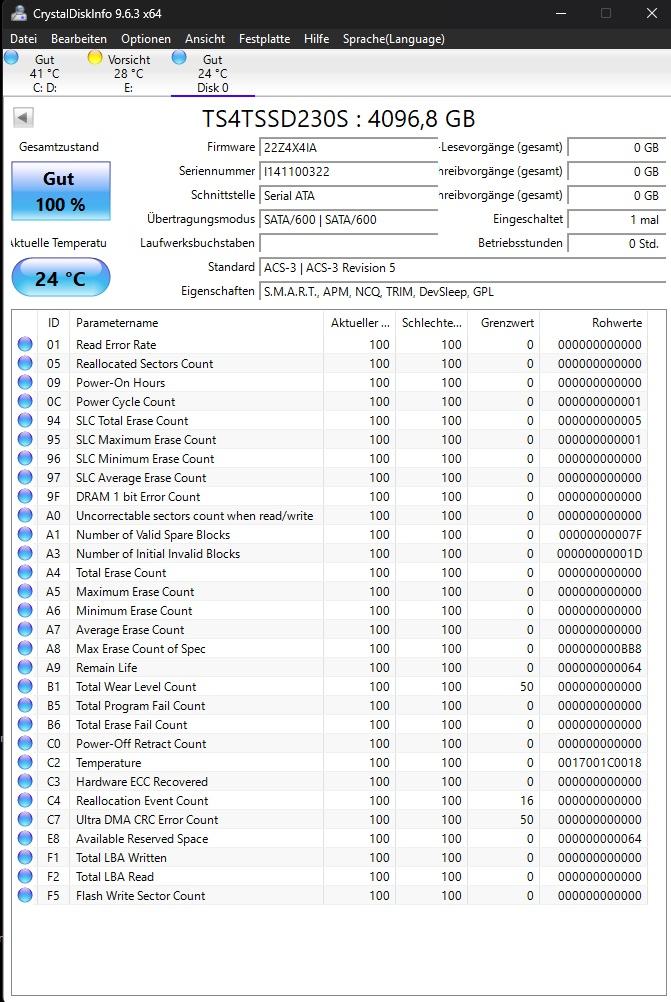Open the Optionen menu
This screenshot has width=671, height=1002.
pos(146,39)
